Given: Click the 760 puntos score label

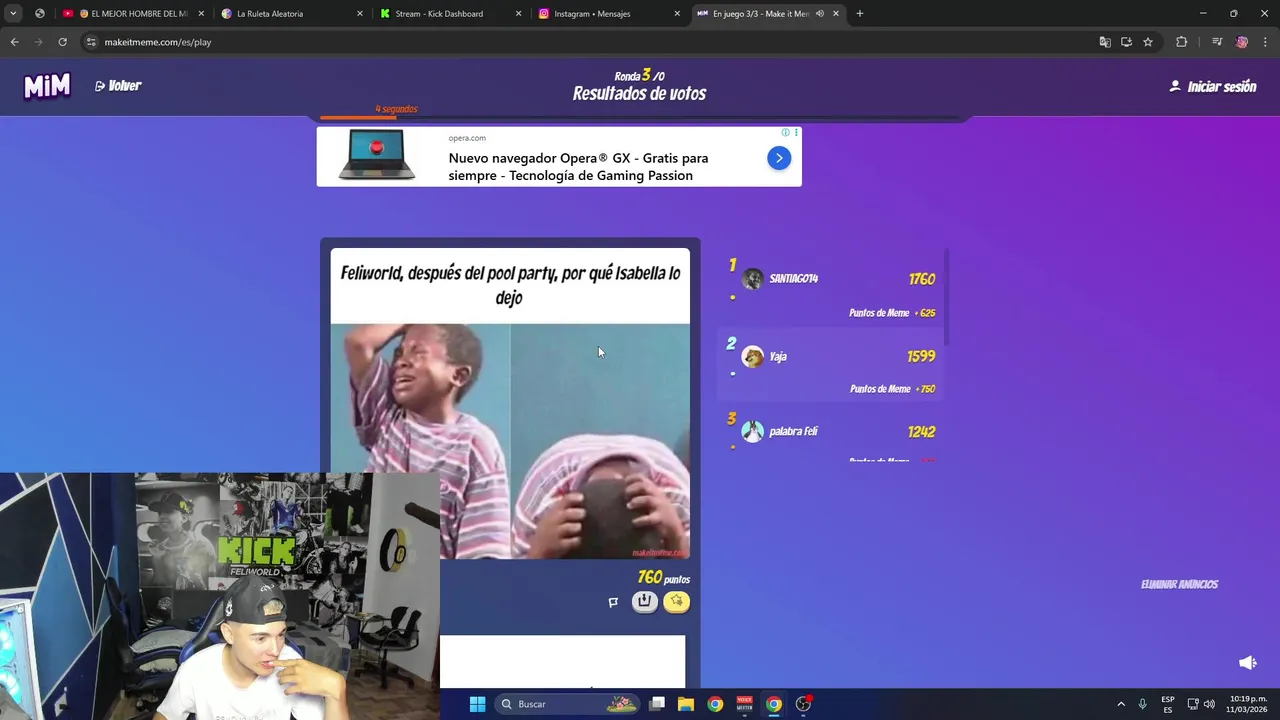Looking at the screenshot, I should point(663,578).
